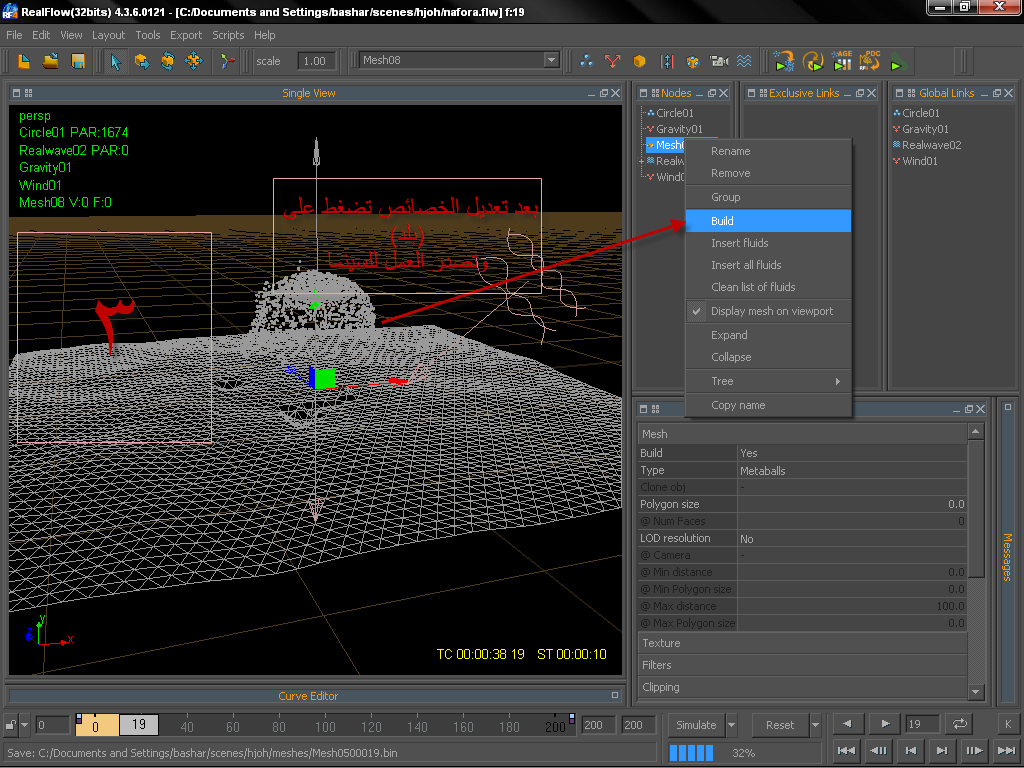Expand the Texture section
Screen dimensions: 1024x768
click(x=802, y=643)
